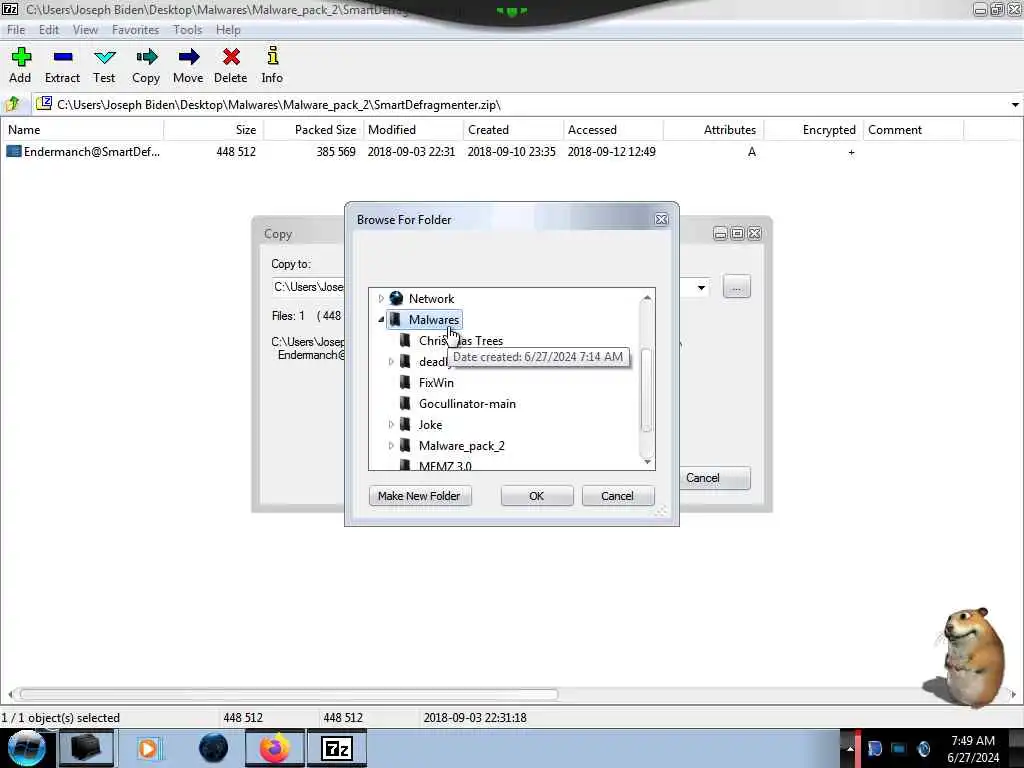Viewport: 1024px width, 768px height.
Task: Select the Malware_pack_2 folder
Action: point(461,445)
